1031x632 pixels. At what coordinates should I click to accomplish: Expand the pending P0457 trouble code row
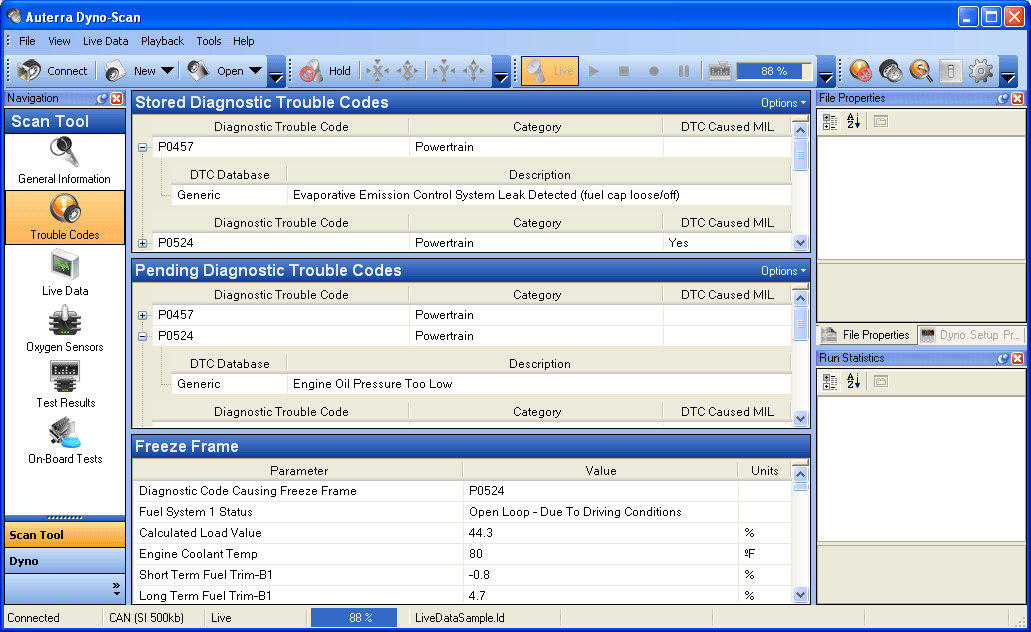click(142, 315)
